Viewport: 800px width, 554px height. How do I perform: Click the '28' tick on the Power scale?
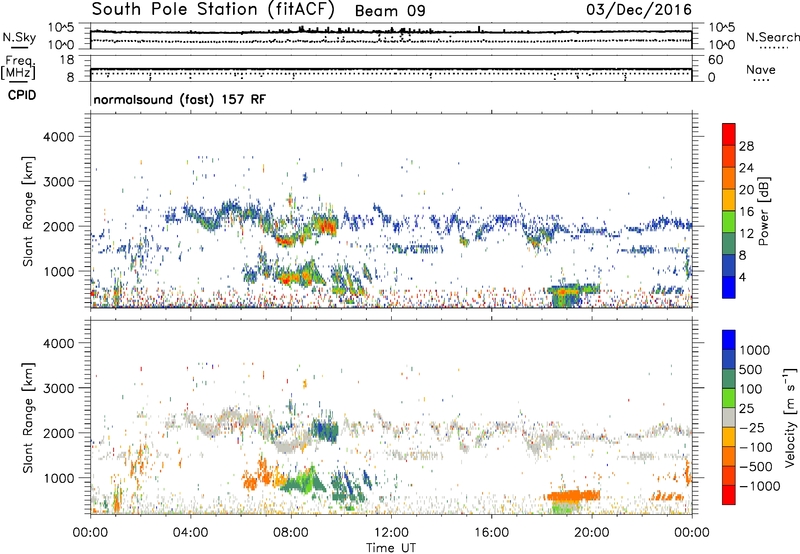pos(746,146)
